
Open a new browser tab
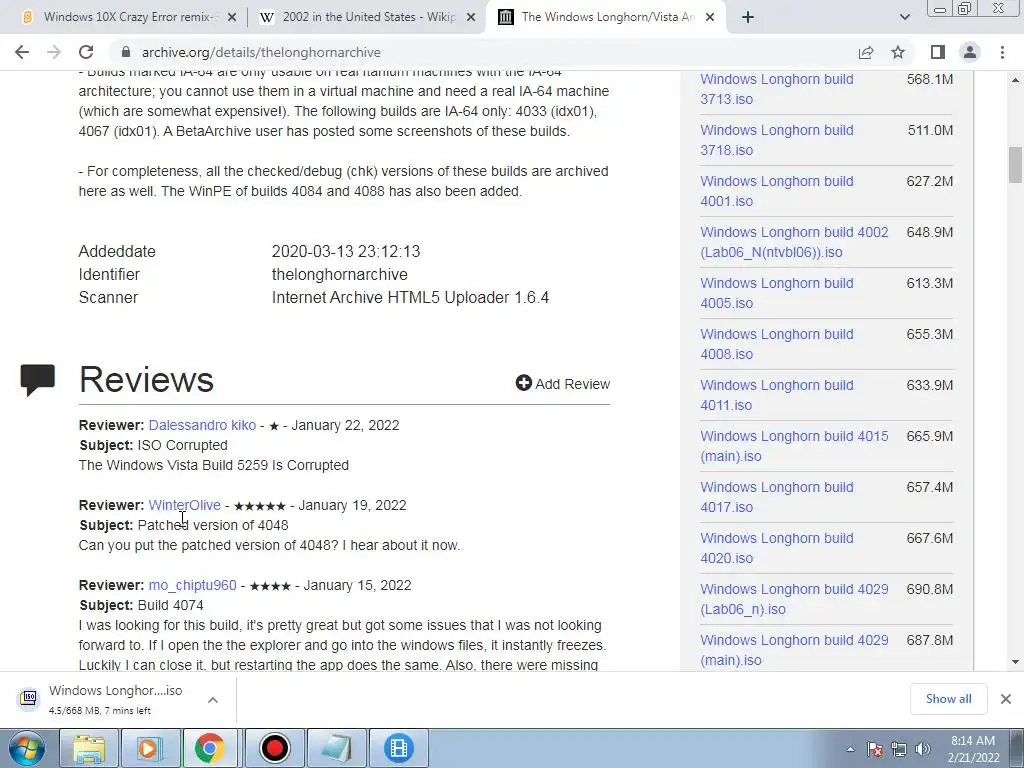coord(748,17)
